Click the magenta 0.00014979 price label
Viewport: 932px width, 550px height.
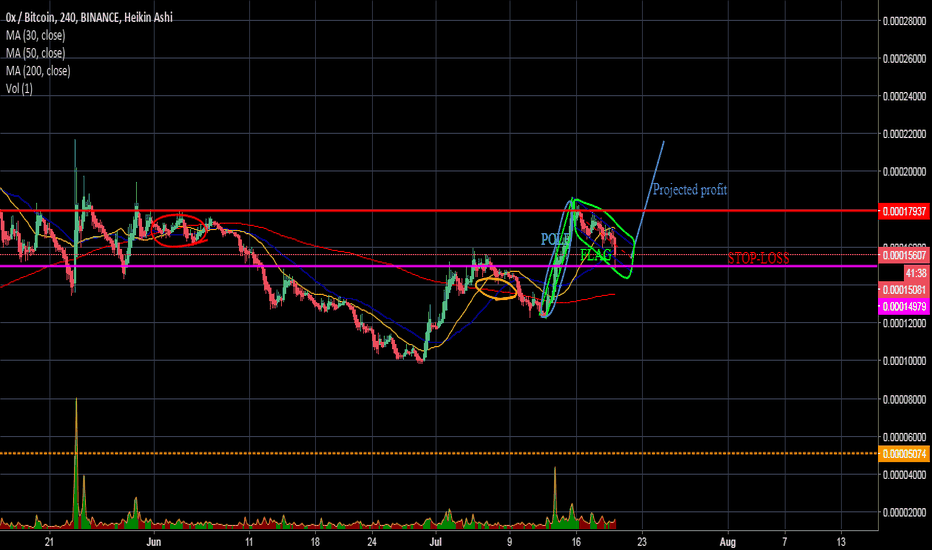pos(903,307)
